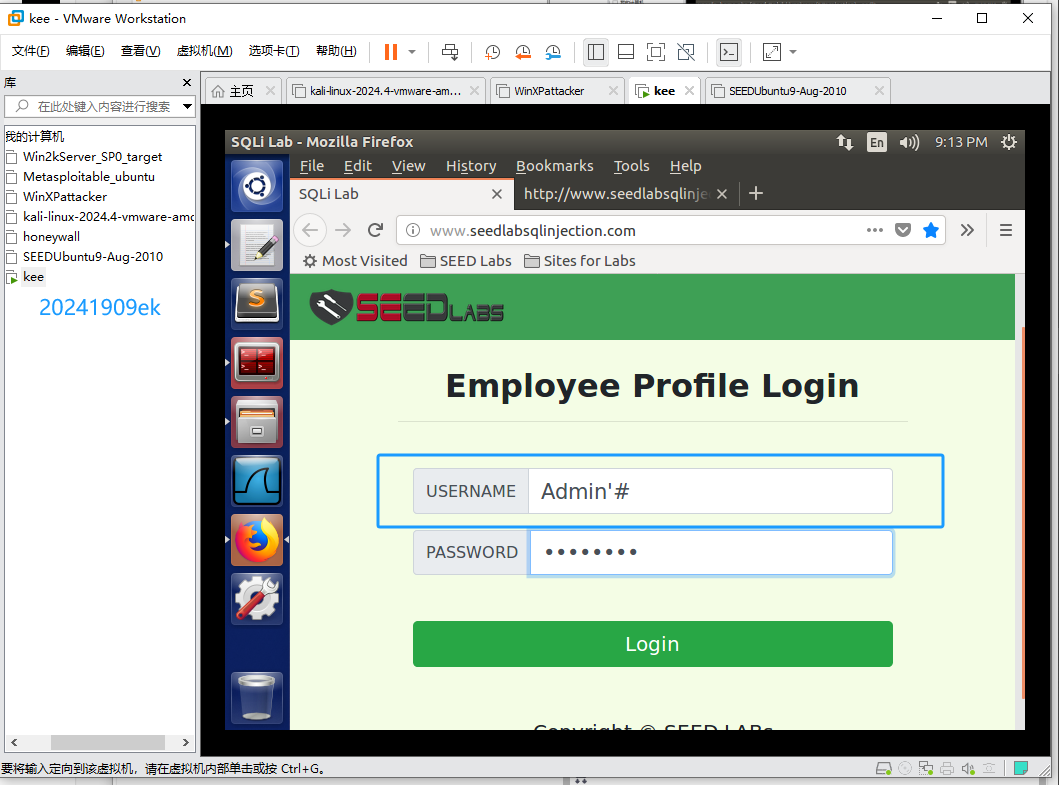Open the 查看(V) menu
The height and width of the screenshot is (785, 1059).
140,51
